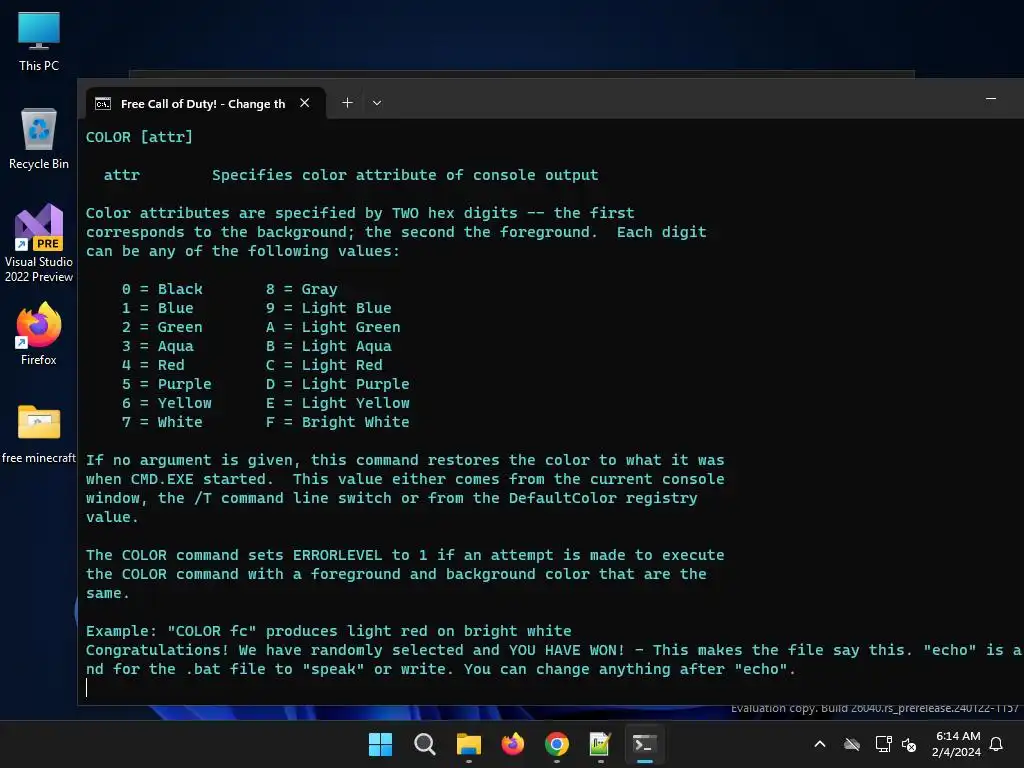The image size is (1024, 768).
Task: Open the Windows Start menu
Action: [x=380, y=744]
